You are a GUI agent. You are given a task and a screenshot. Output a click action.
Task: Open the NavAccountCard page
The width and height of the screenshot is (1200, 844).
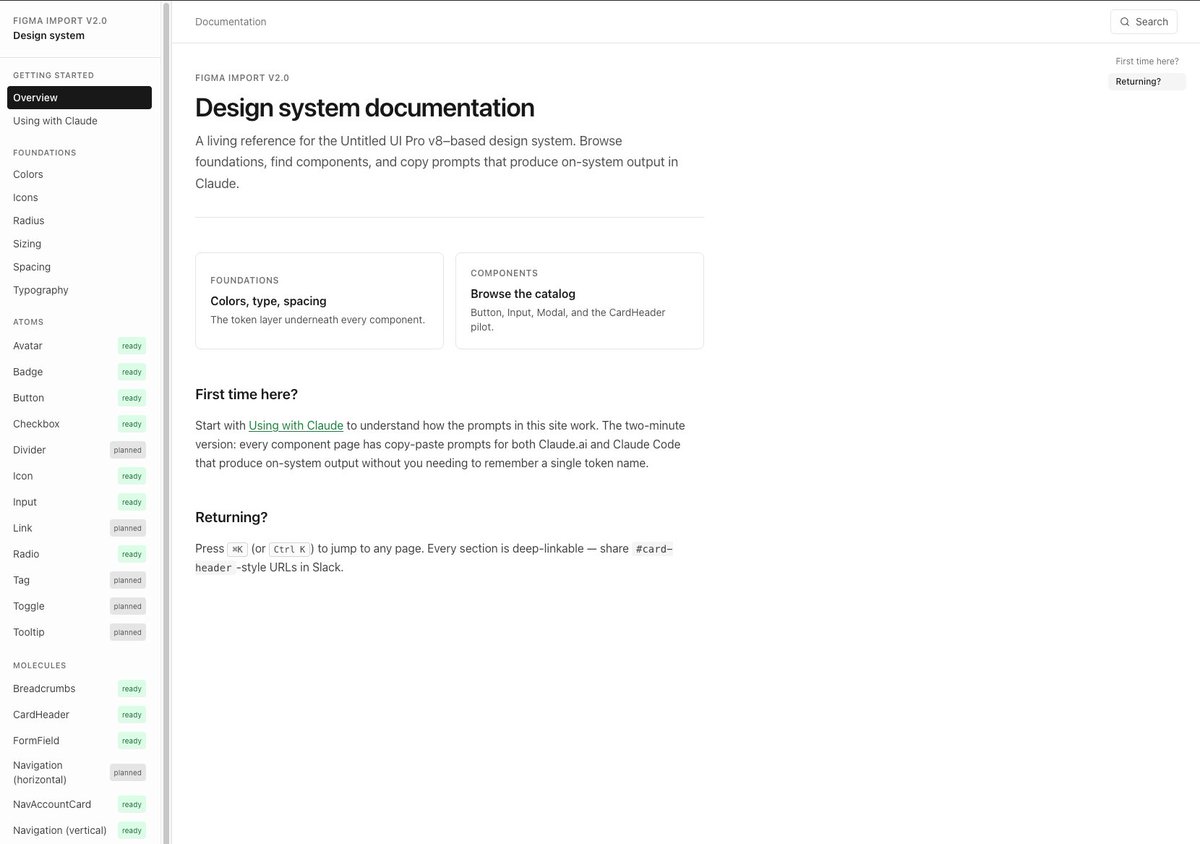click(x=79, y=804)
